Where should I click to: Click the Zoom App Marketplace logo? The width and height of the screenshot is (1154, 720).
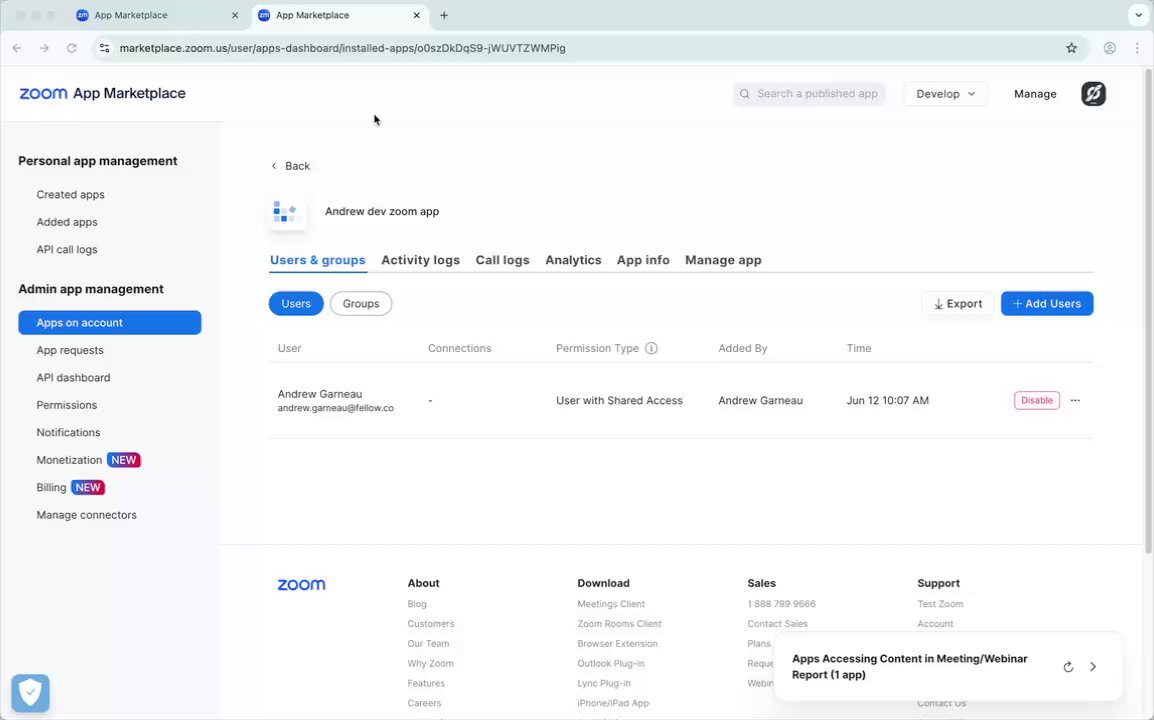[102, 93]
